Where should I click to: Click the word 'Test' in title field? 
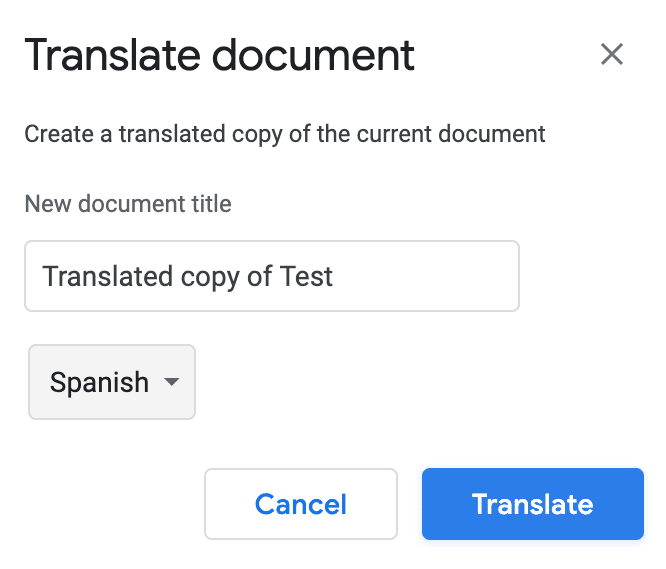(x=307, y=276)
